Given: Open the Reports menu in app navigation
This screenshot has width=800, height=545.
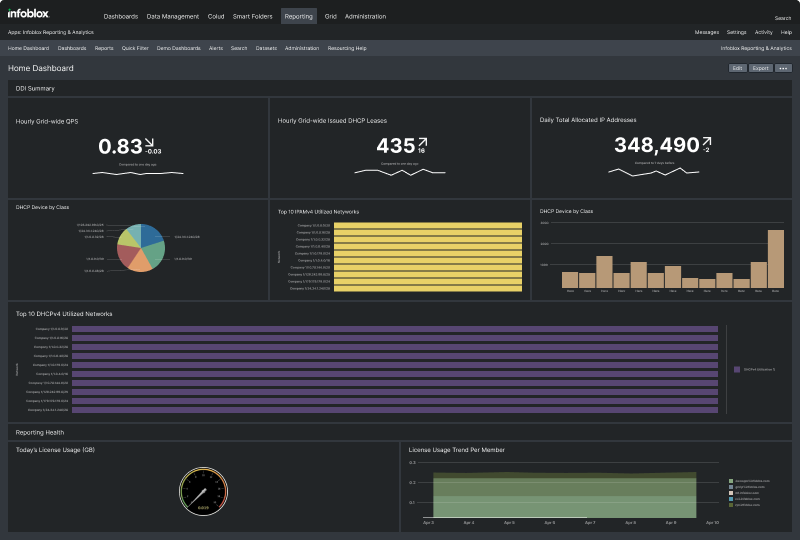Looking at the screenshot, I should coord(104,48).
